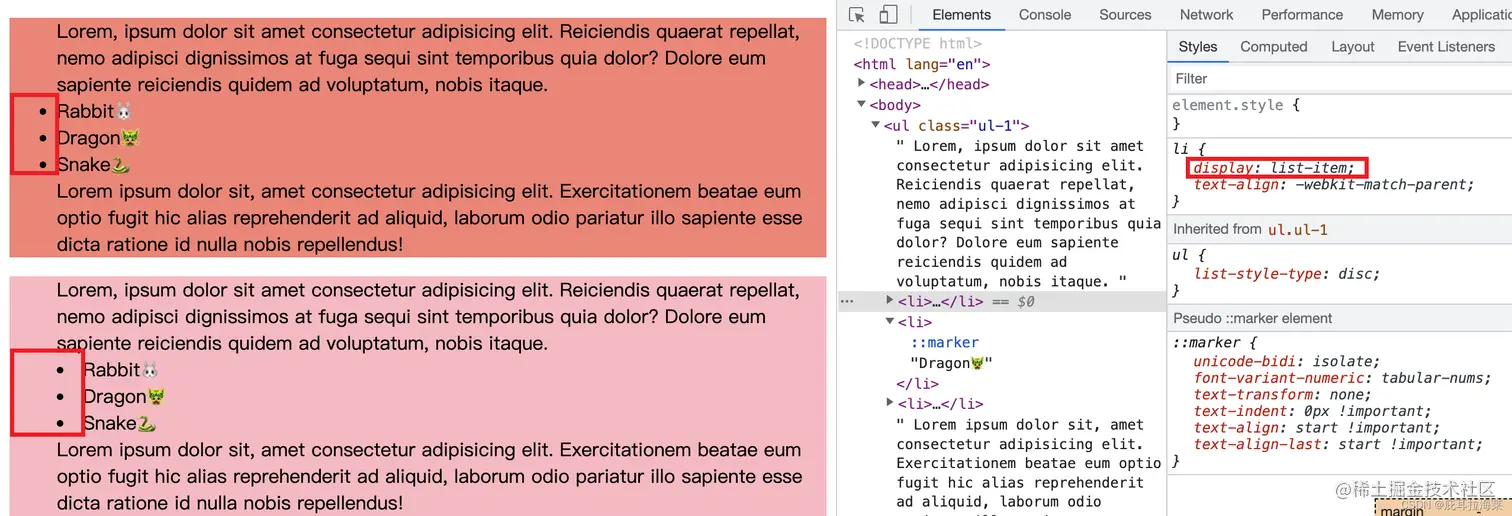Click the display: list-item declaration
1512x516 pixels.
1274,168
